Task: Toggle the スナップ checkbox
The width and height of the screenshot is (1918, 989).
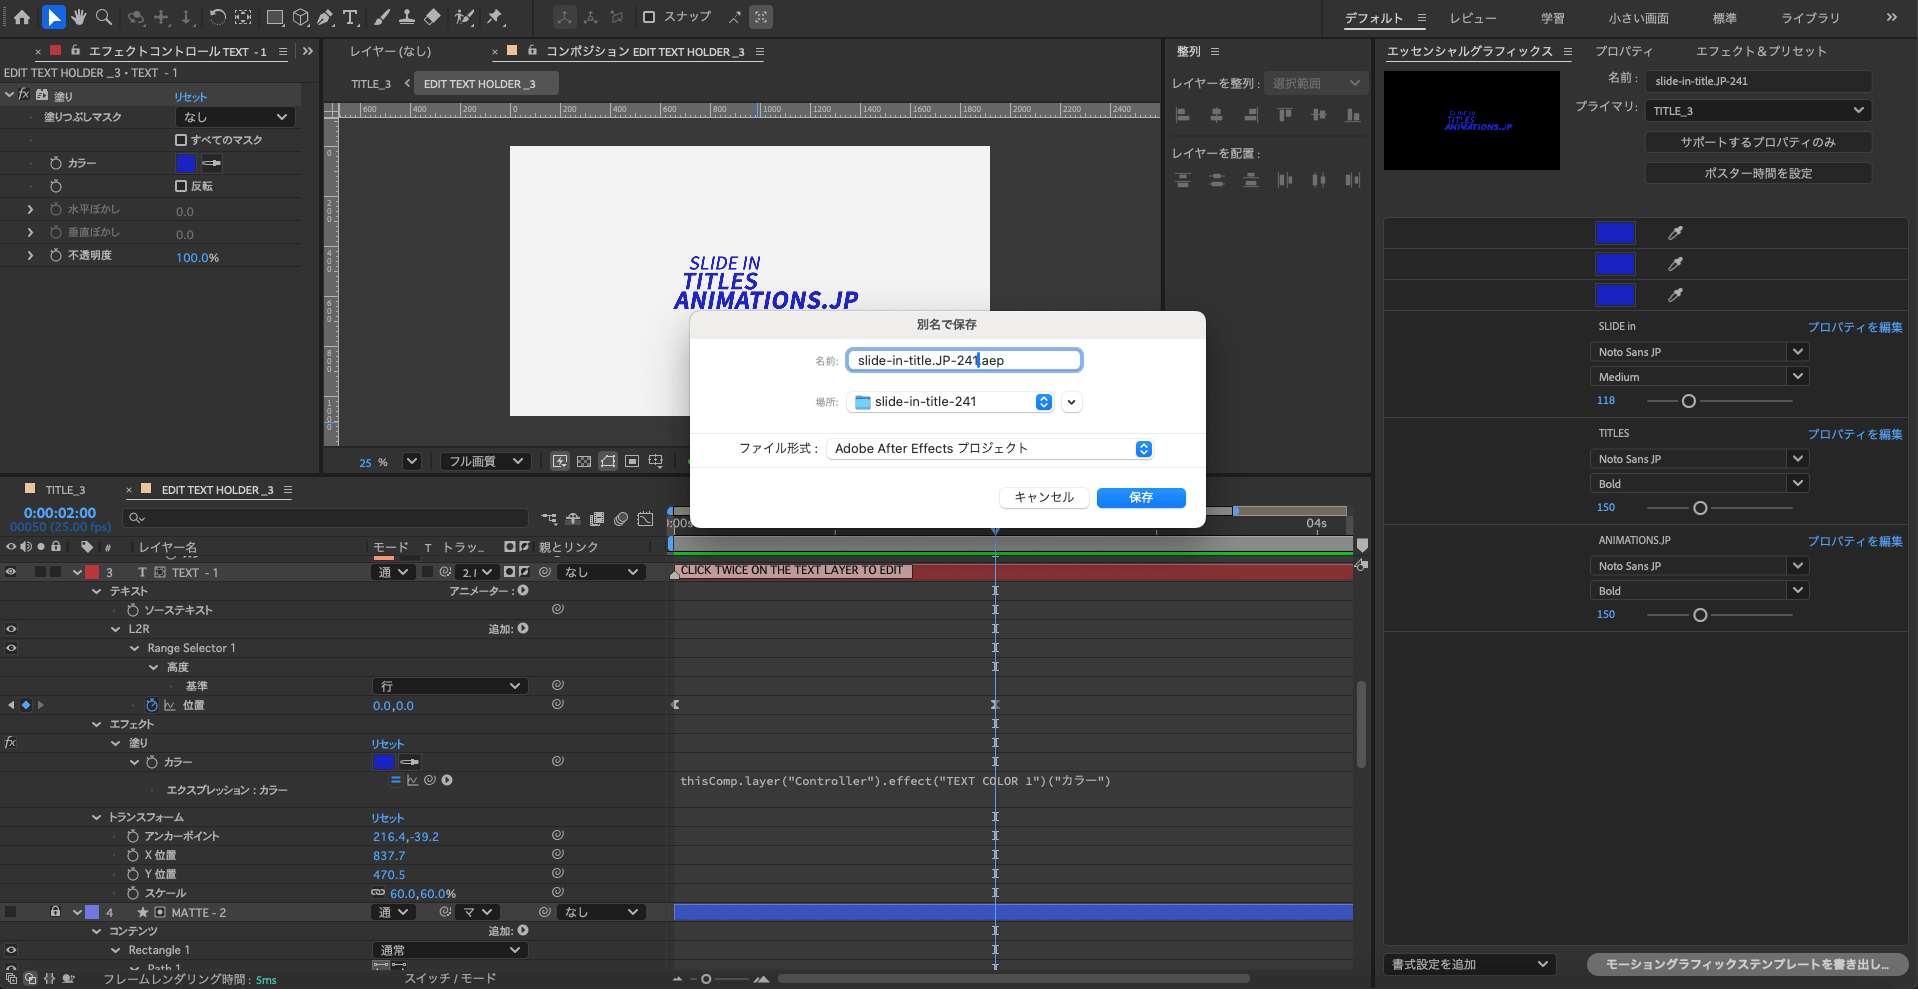Action: [x=649, y=17]
